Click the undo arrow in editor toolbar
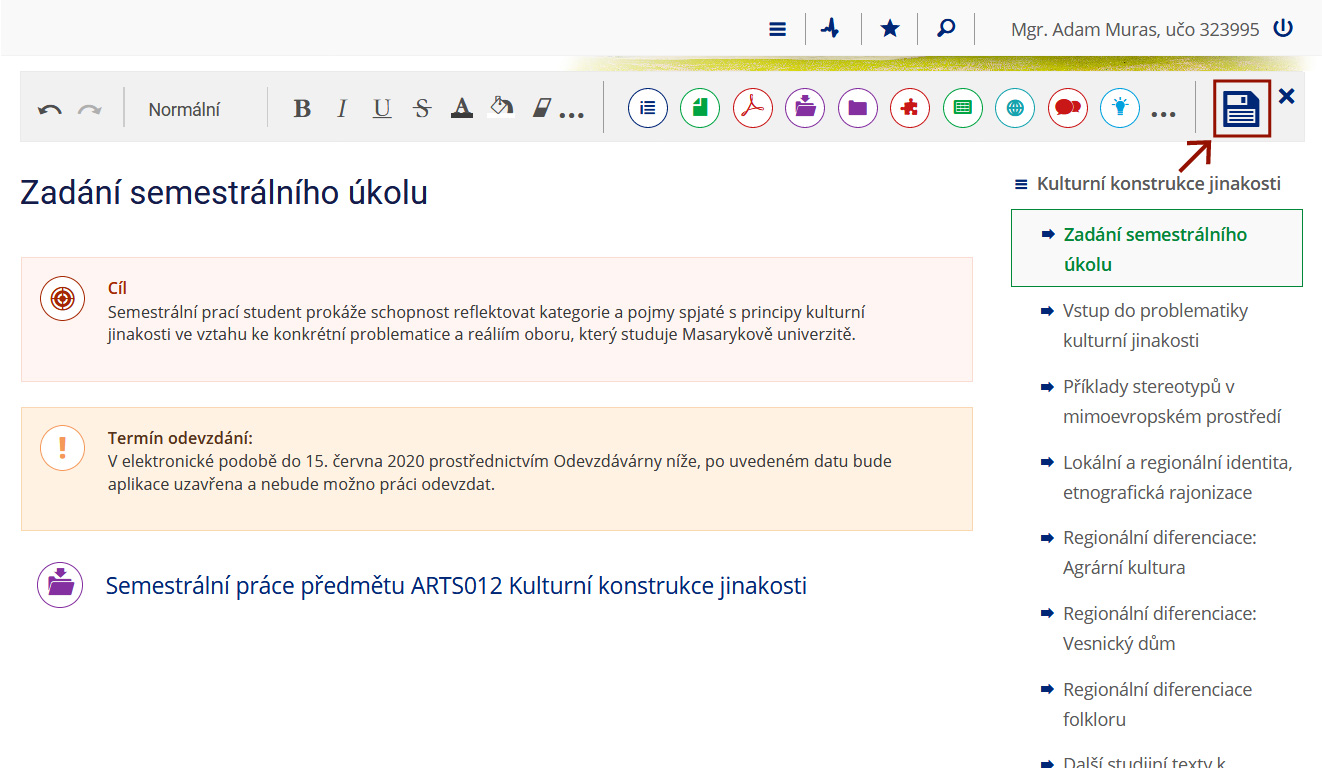Image resolution: width=1322 pixels, height=768 pixels. [50, 109]
